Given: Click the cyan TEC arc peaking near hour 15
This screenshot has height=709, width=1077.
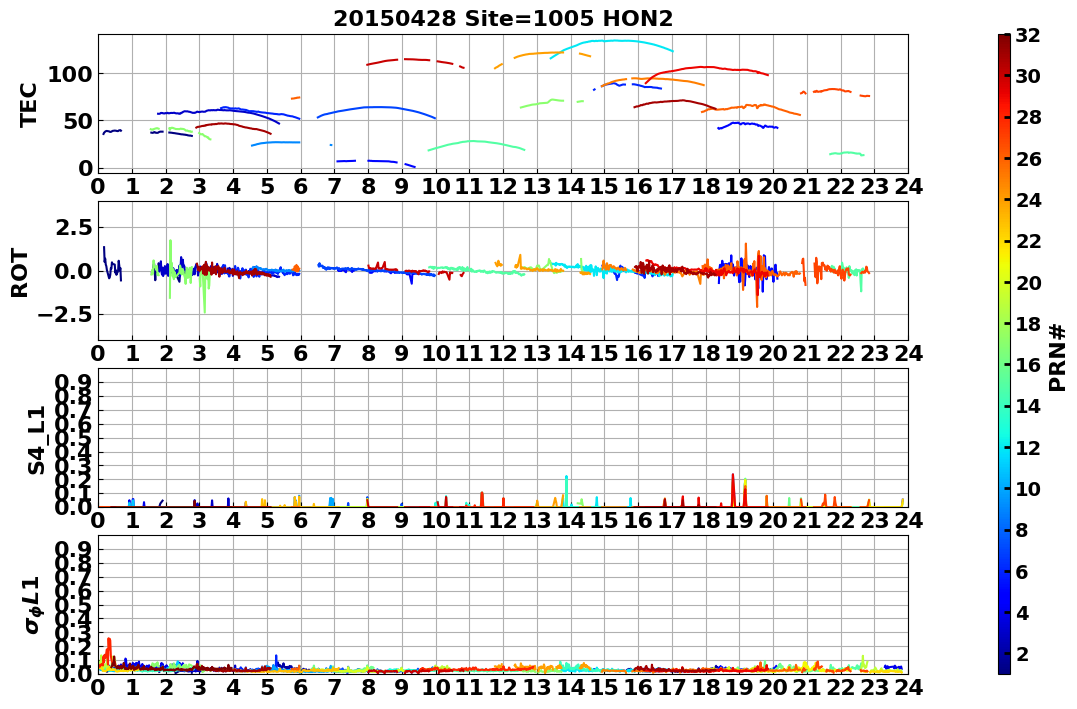Looking at the screenshot, I should 611,41.
